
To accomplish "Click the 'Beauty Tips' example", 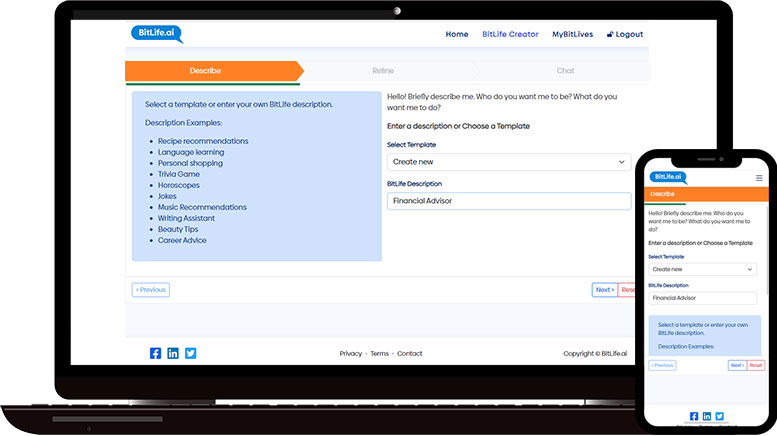I will (x=178, y=229).
